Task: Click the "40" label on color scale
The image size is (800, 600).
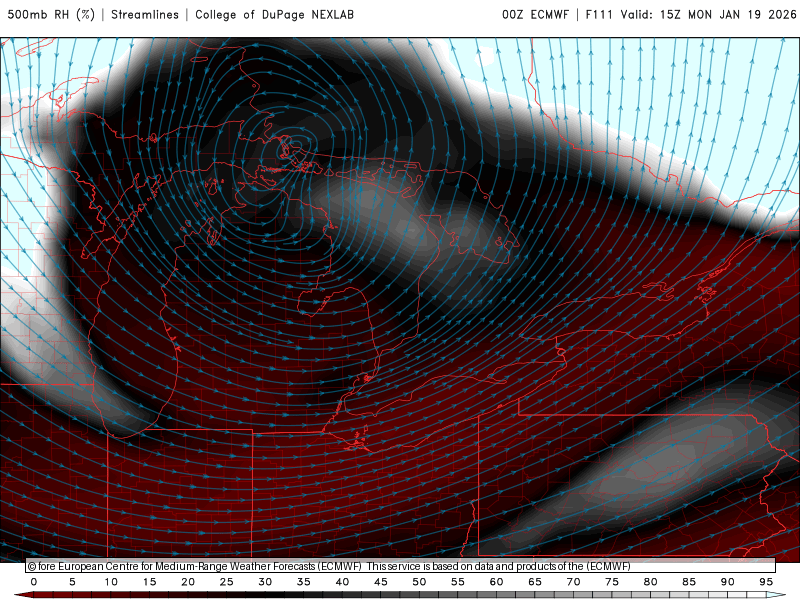Action: 342,582
